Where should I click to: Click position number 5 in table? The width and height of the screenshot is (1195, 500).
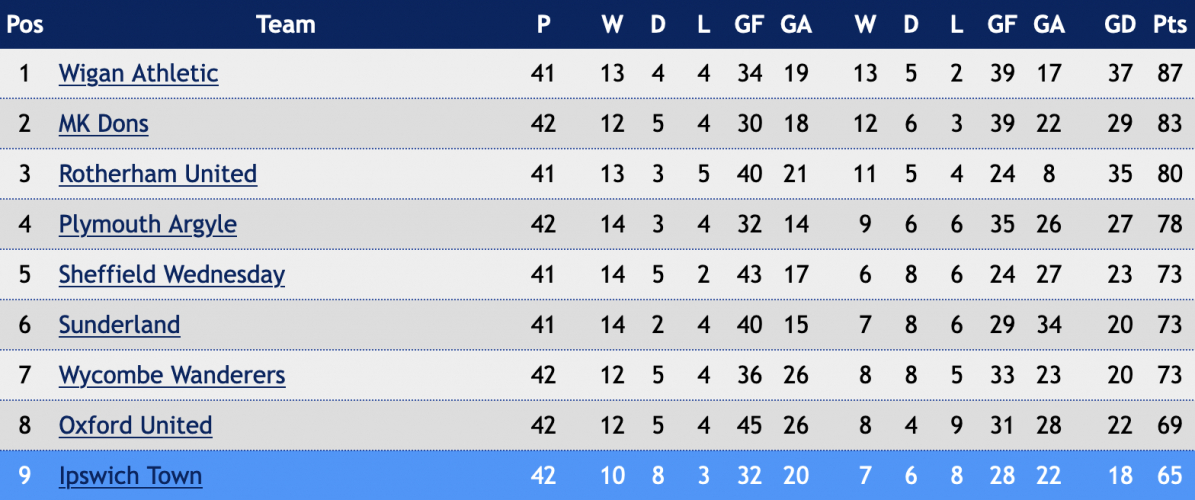(x=24, y=274)
